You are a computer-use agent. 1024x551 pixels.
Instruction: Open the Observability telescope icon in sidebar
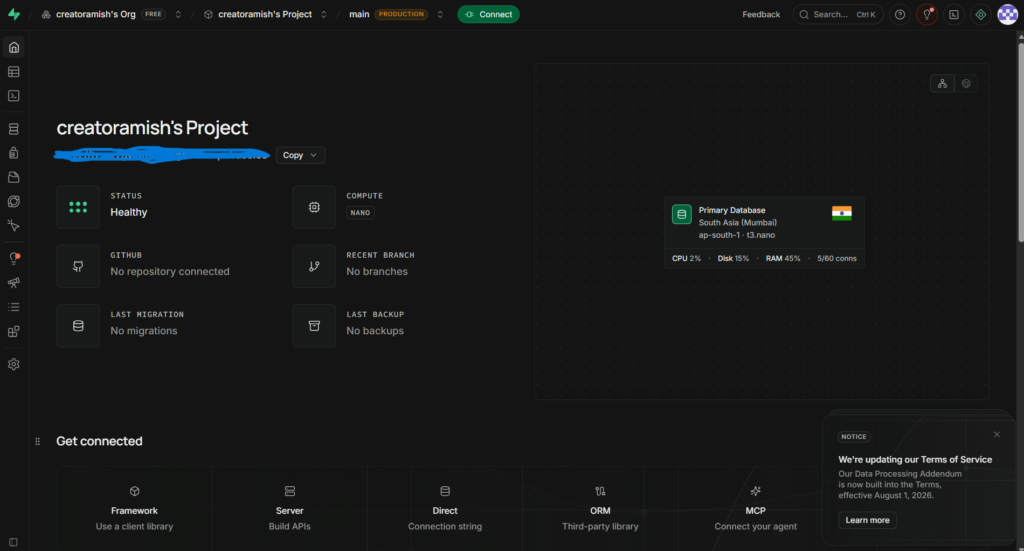coord(14,283)
